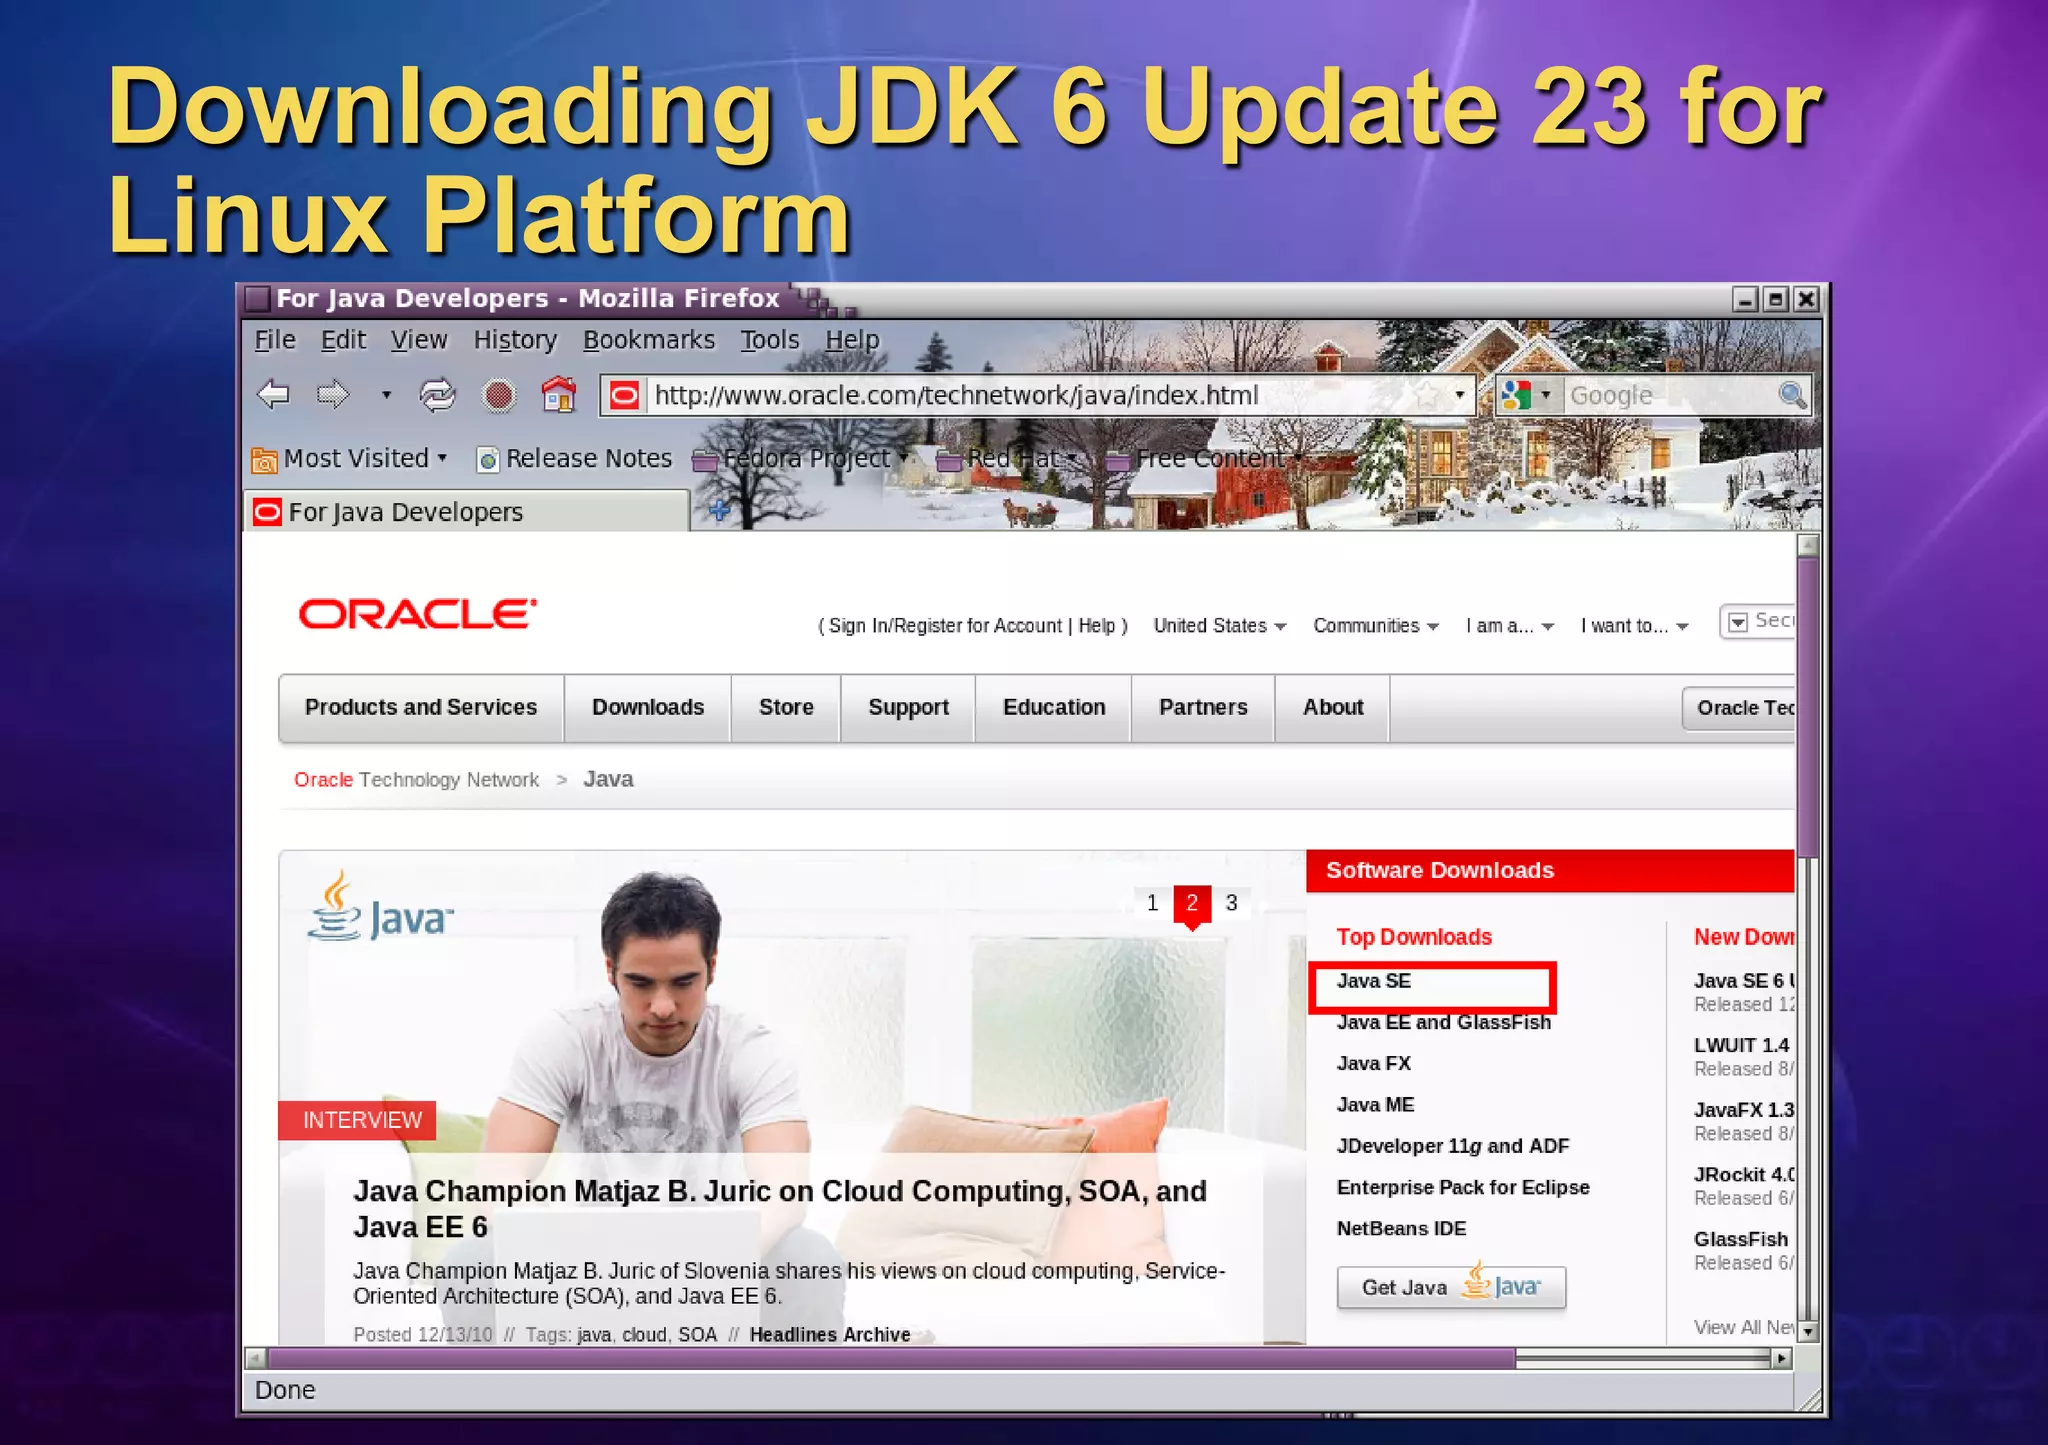Image resolution: width=2048 pixels, height=1445 pixels.
Task: Open the Java FX download link
Action: [x=1374, y=1063]
